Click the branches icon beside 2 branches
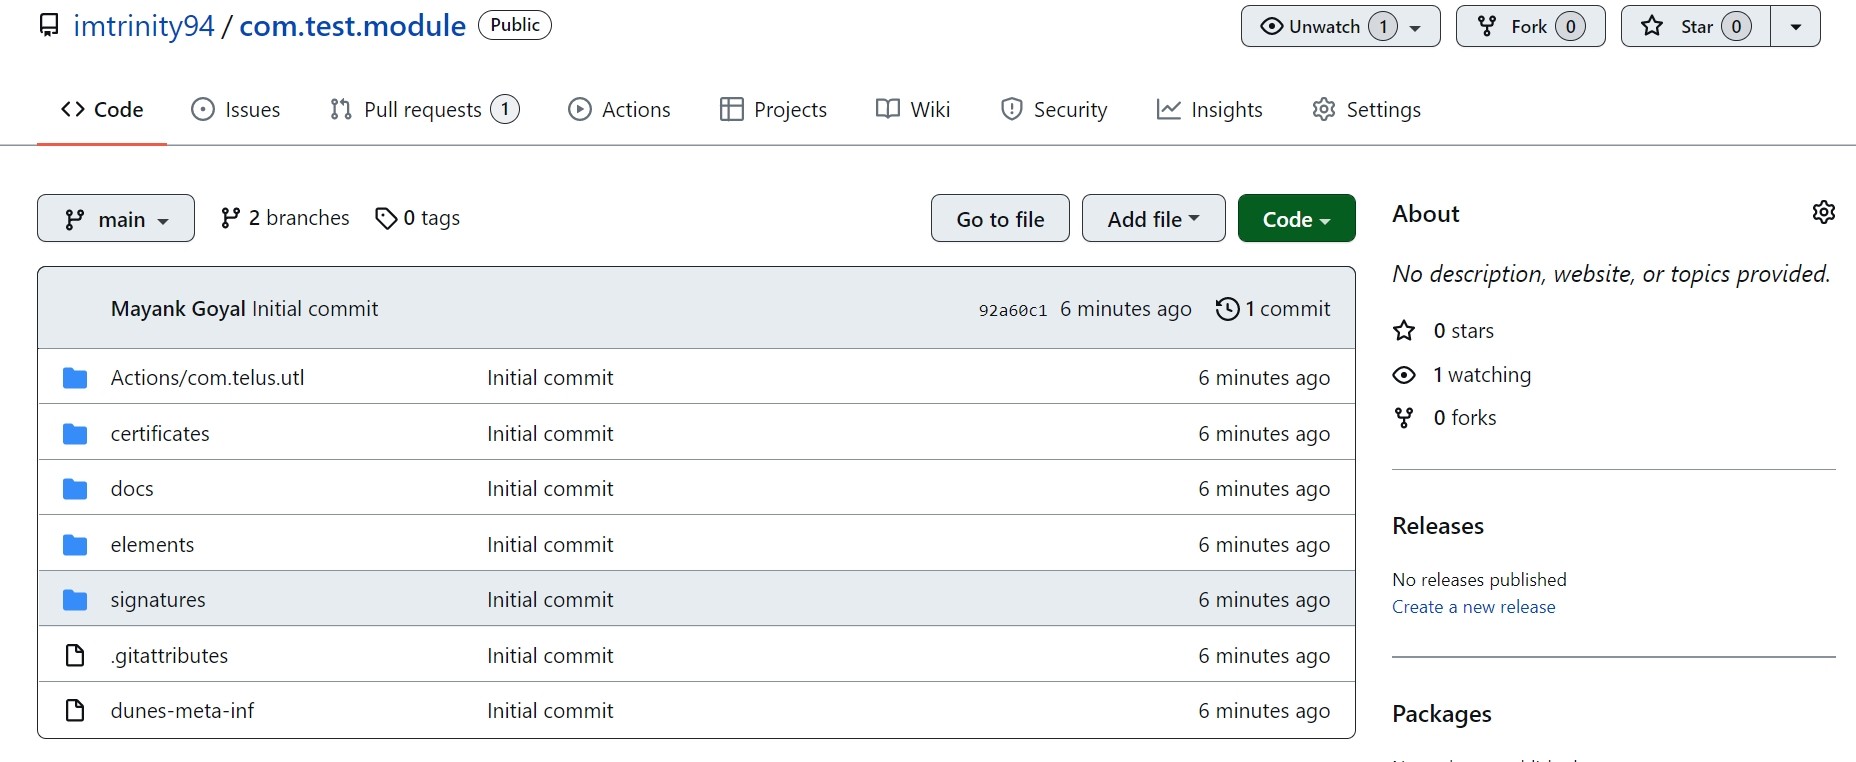 coord(231,218)
